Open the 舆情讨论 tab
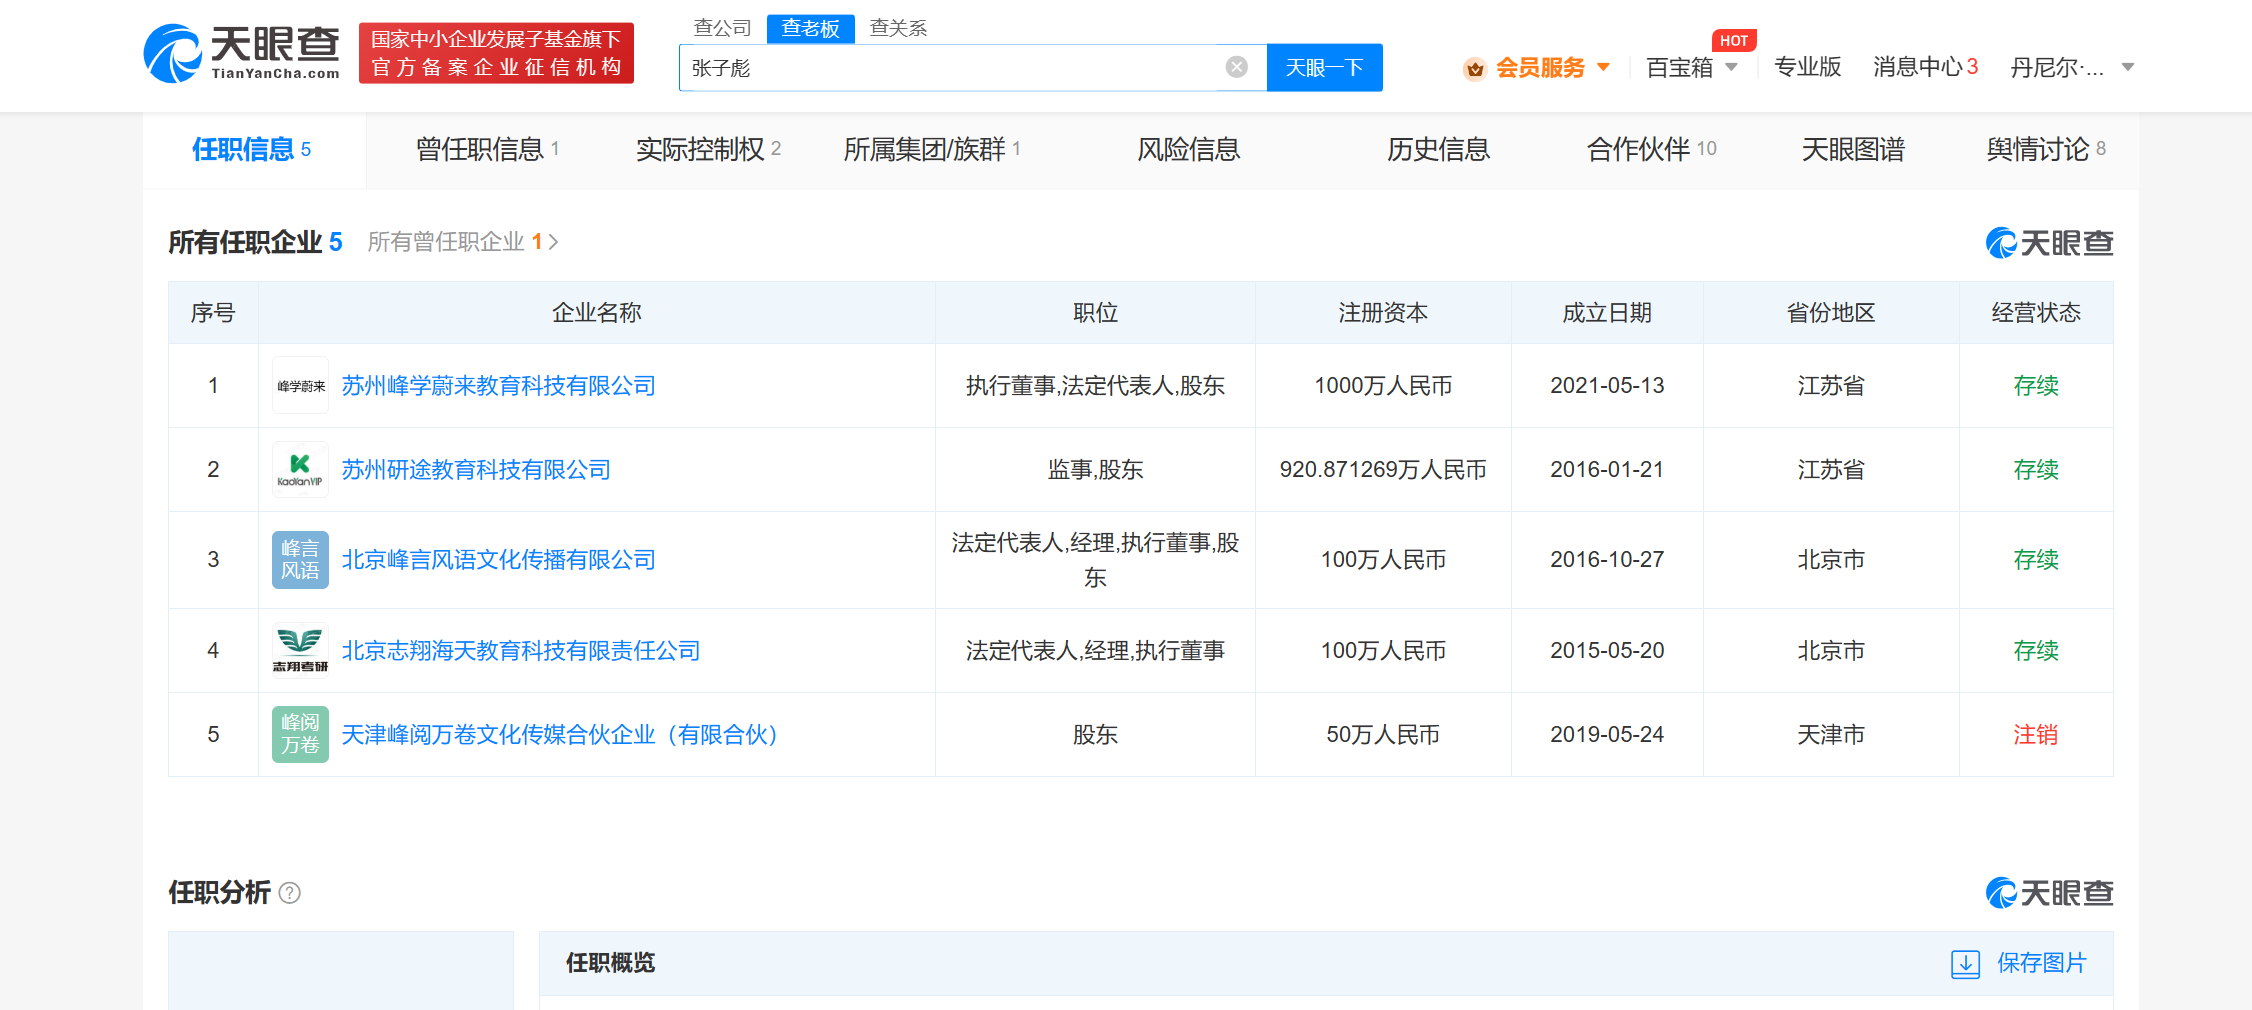 tap(2046, 150)
